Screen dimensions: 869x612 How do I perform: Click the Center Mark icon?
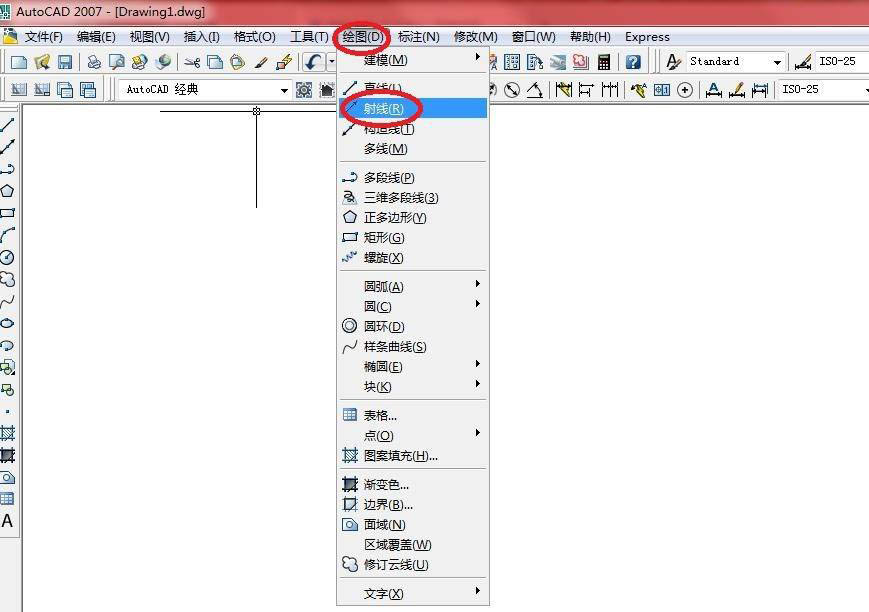(x=685, y=90)
